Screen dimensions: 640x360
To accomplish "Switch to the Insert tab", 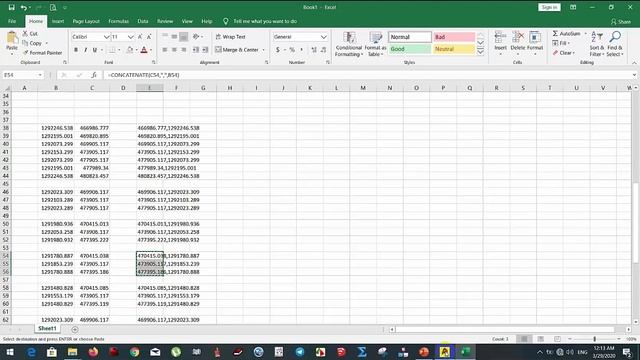I will [58, 21].
